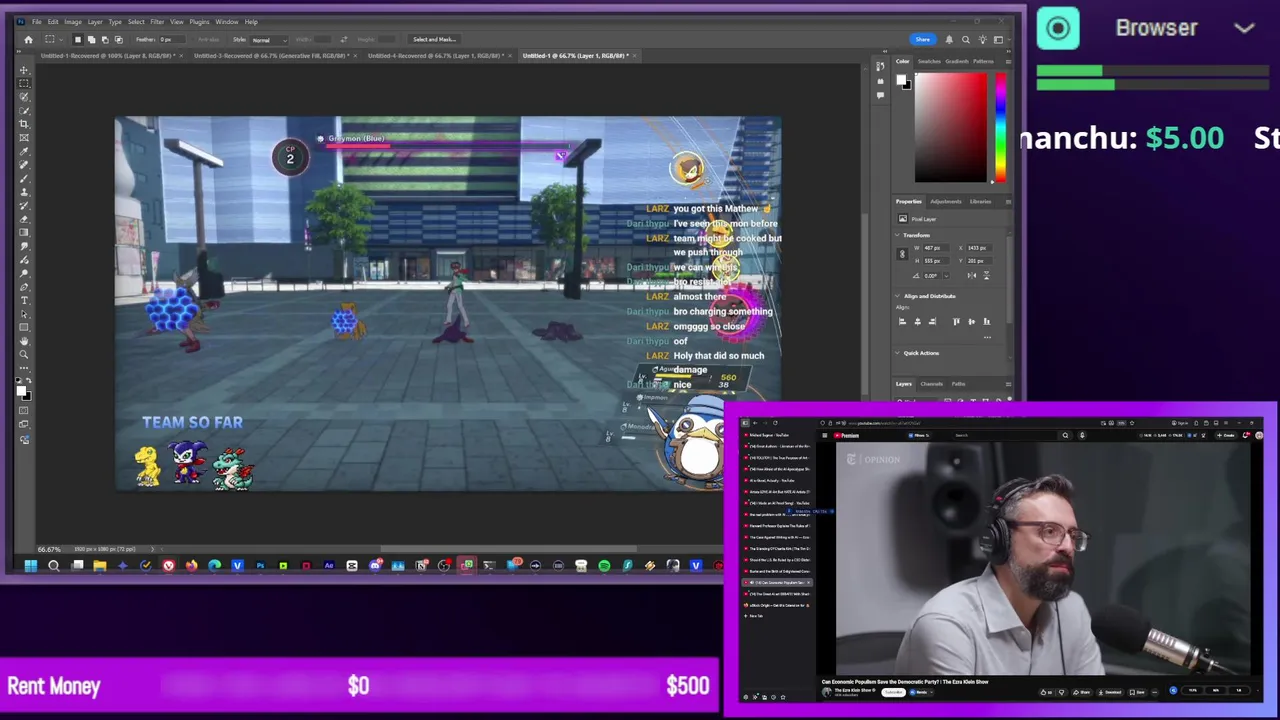Click Select and Mask button
Viewport: 1280px width, 720px height.
(434, 39)
